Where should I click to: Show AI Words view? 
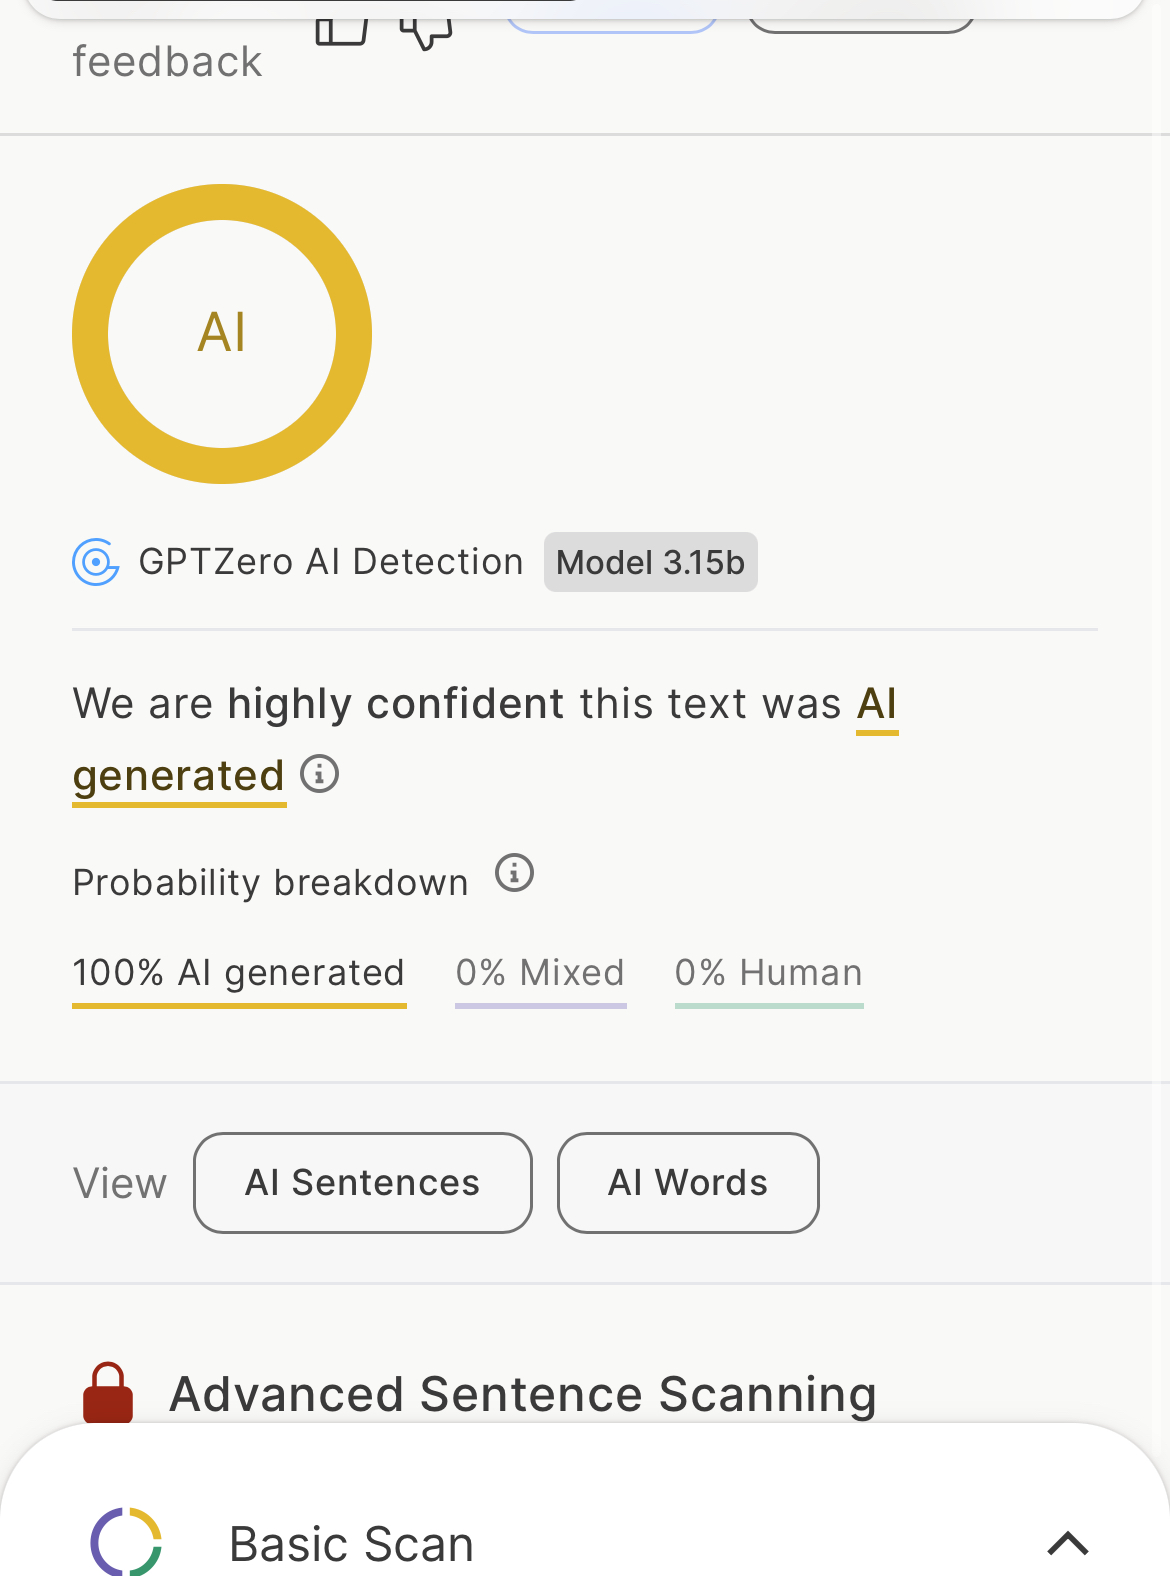pos(688,1183)
